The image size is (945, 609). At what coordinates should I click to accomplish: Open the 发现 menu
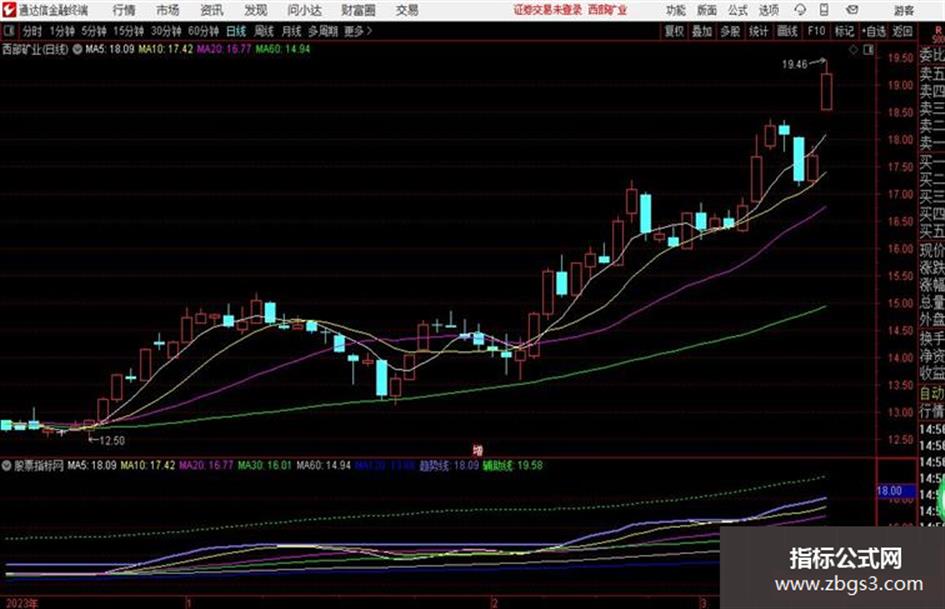256,10
